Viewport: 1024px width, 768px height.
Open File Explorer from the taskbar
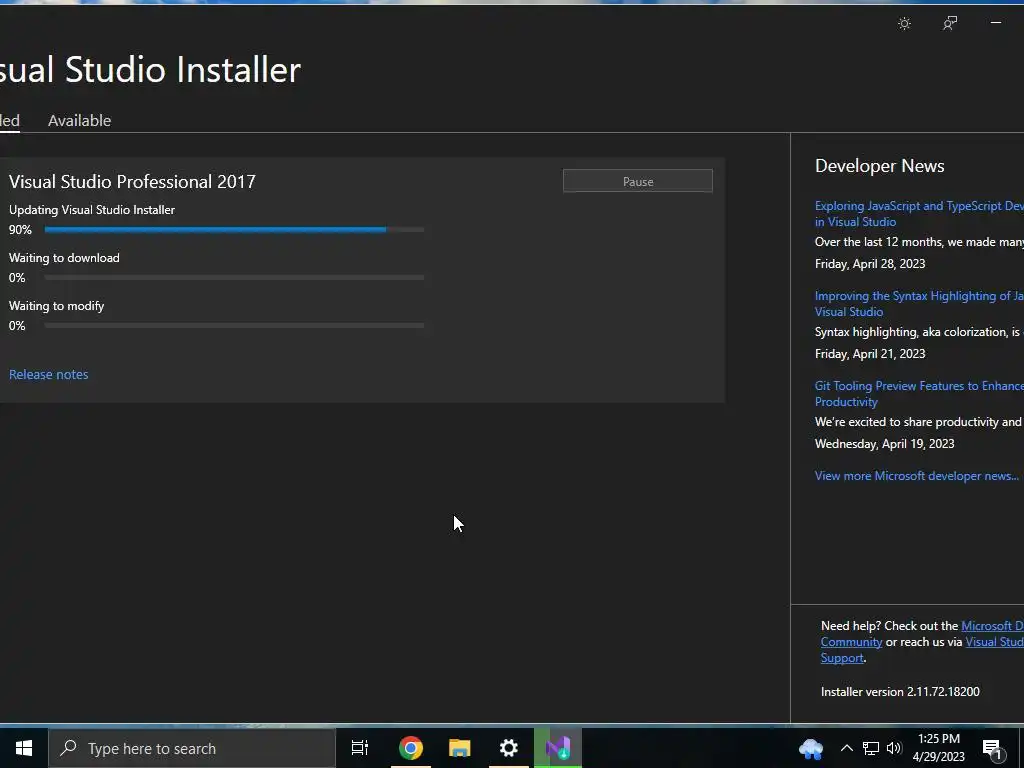click(x=460, y=748)
